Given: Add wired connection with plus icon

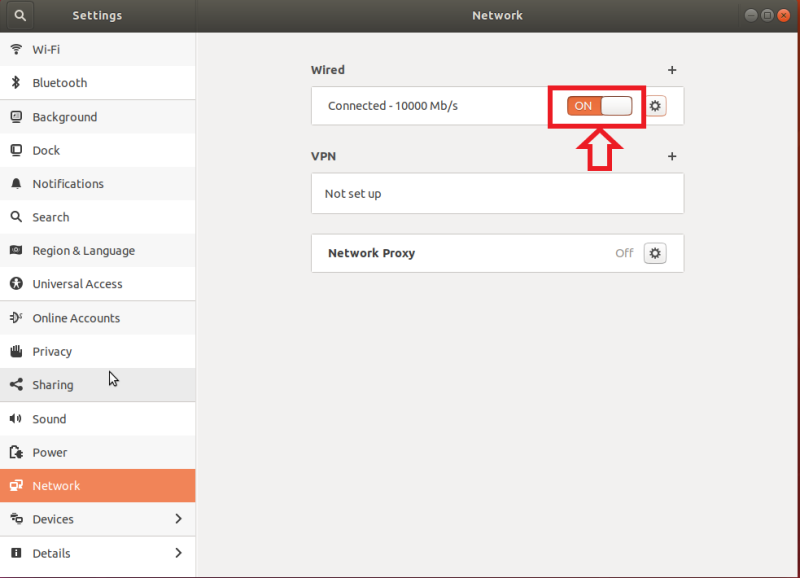Looking at the screenshot, I should [x=672, y=70].
